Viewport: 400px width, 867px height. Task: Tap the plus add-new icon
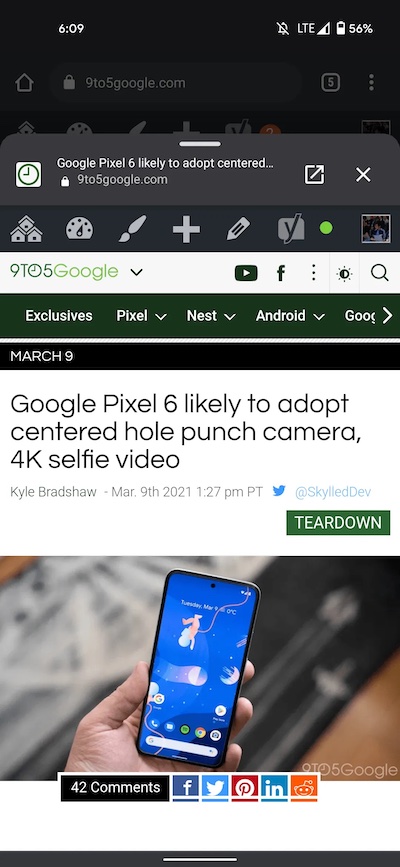coord(186,228)
